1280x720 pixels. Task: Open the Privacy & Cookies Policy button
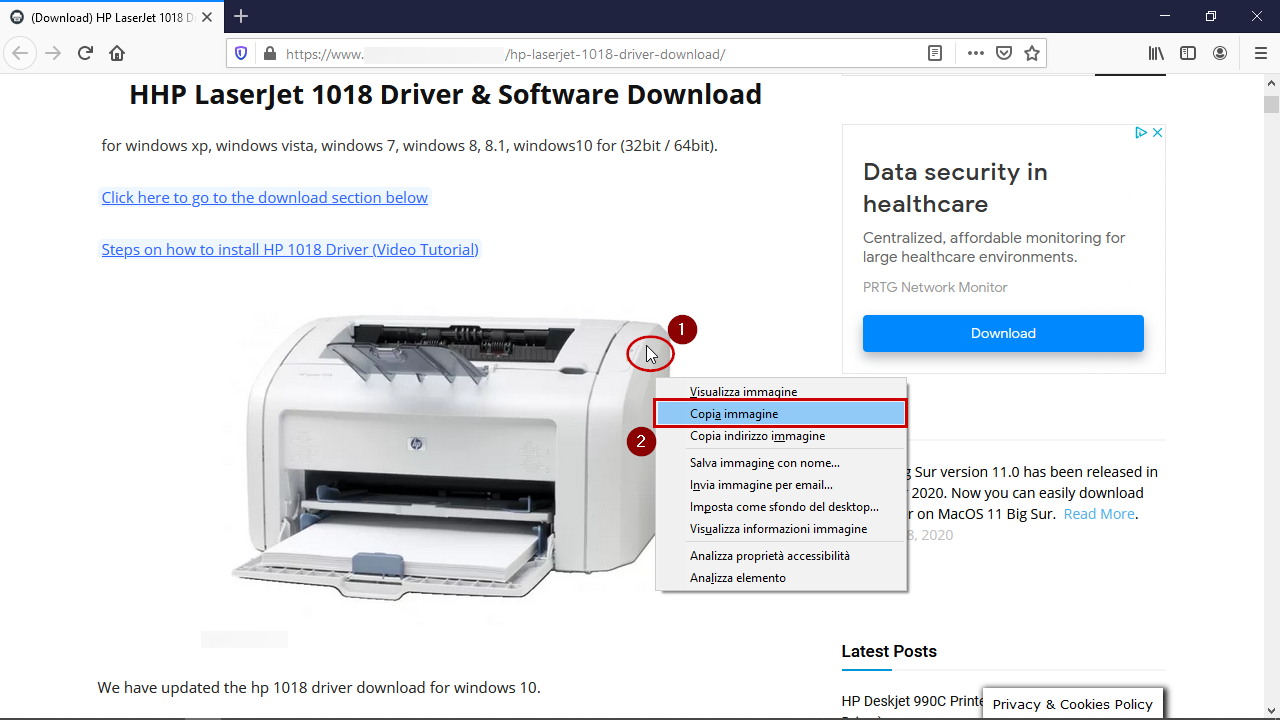point(1072,704)
